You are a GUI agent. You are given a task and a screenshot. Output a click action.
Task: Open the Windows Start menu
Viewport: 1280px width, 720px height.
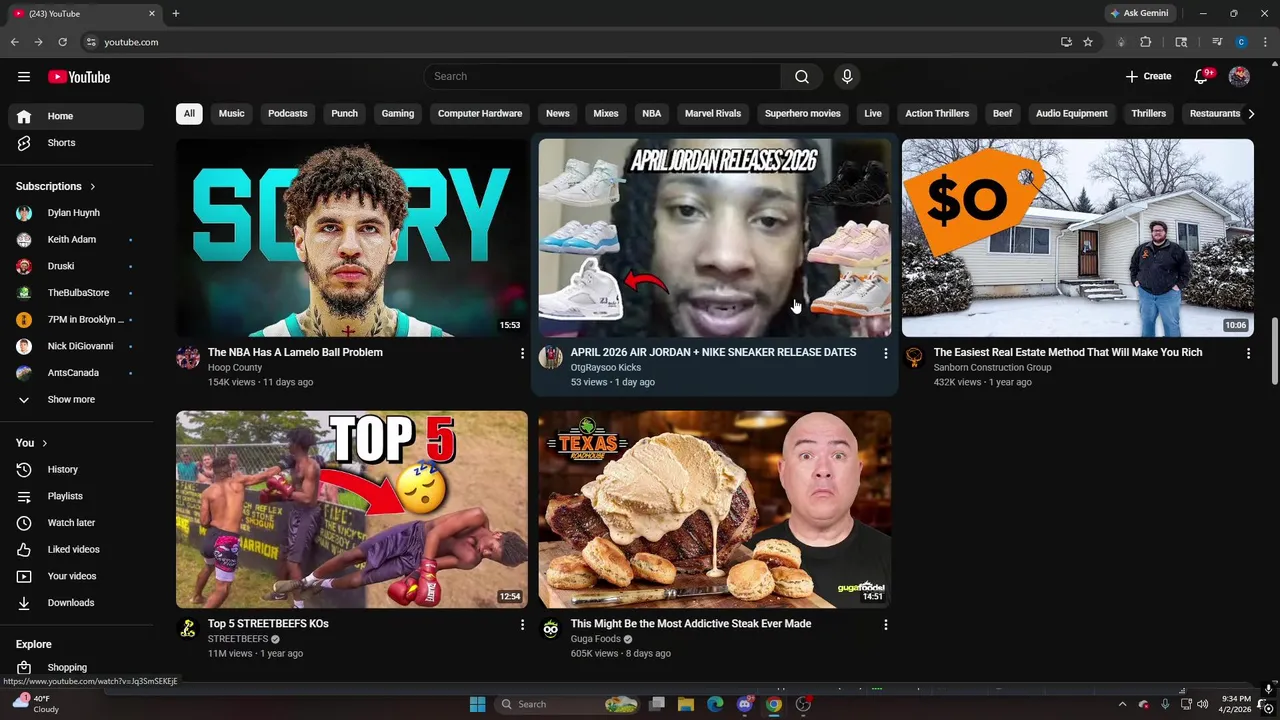pos(477,704)
